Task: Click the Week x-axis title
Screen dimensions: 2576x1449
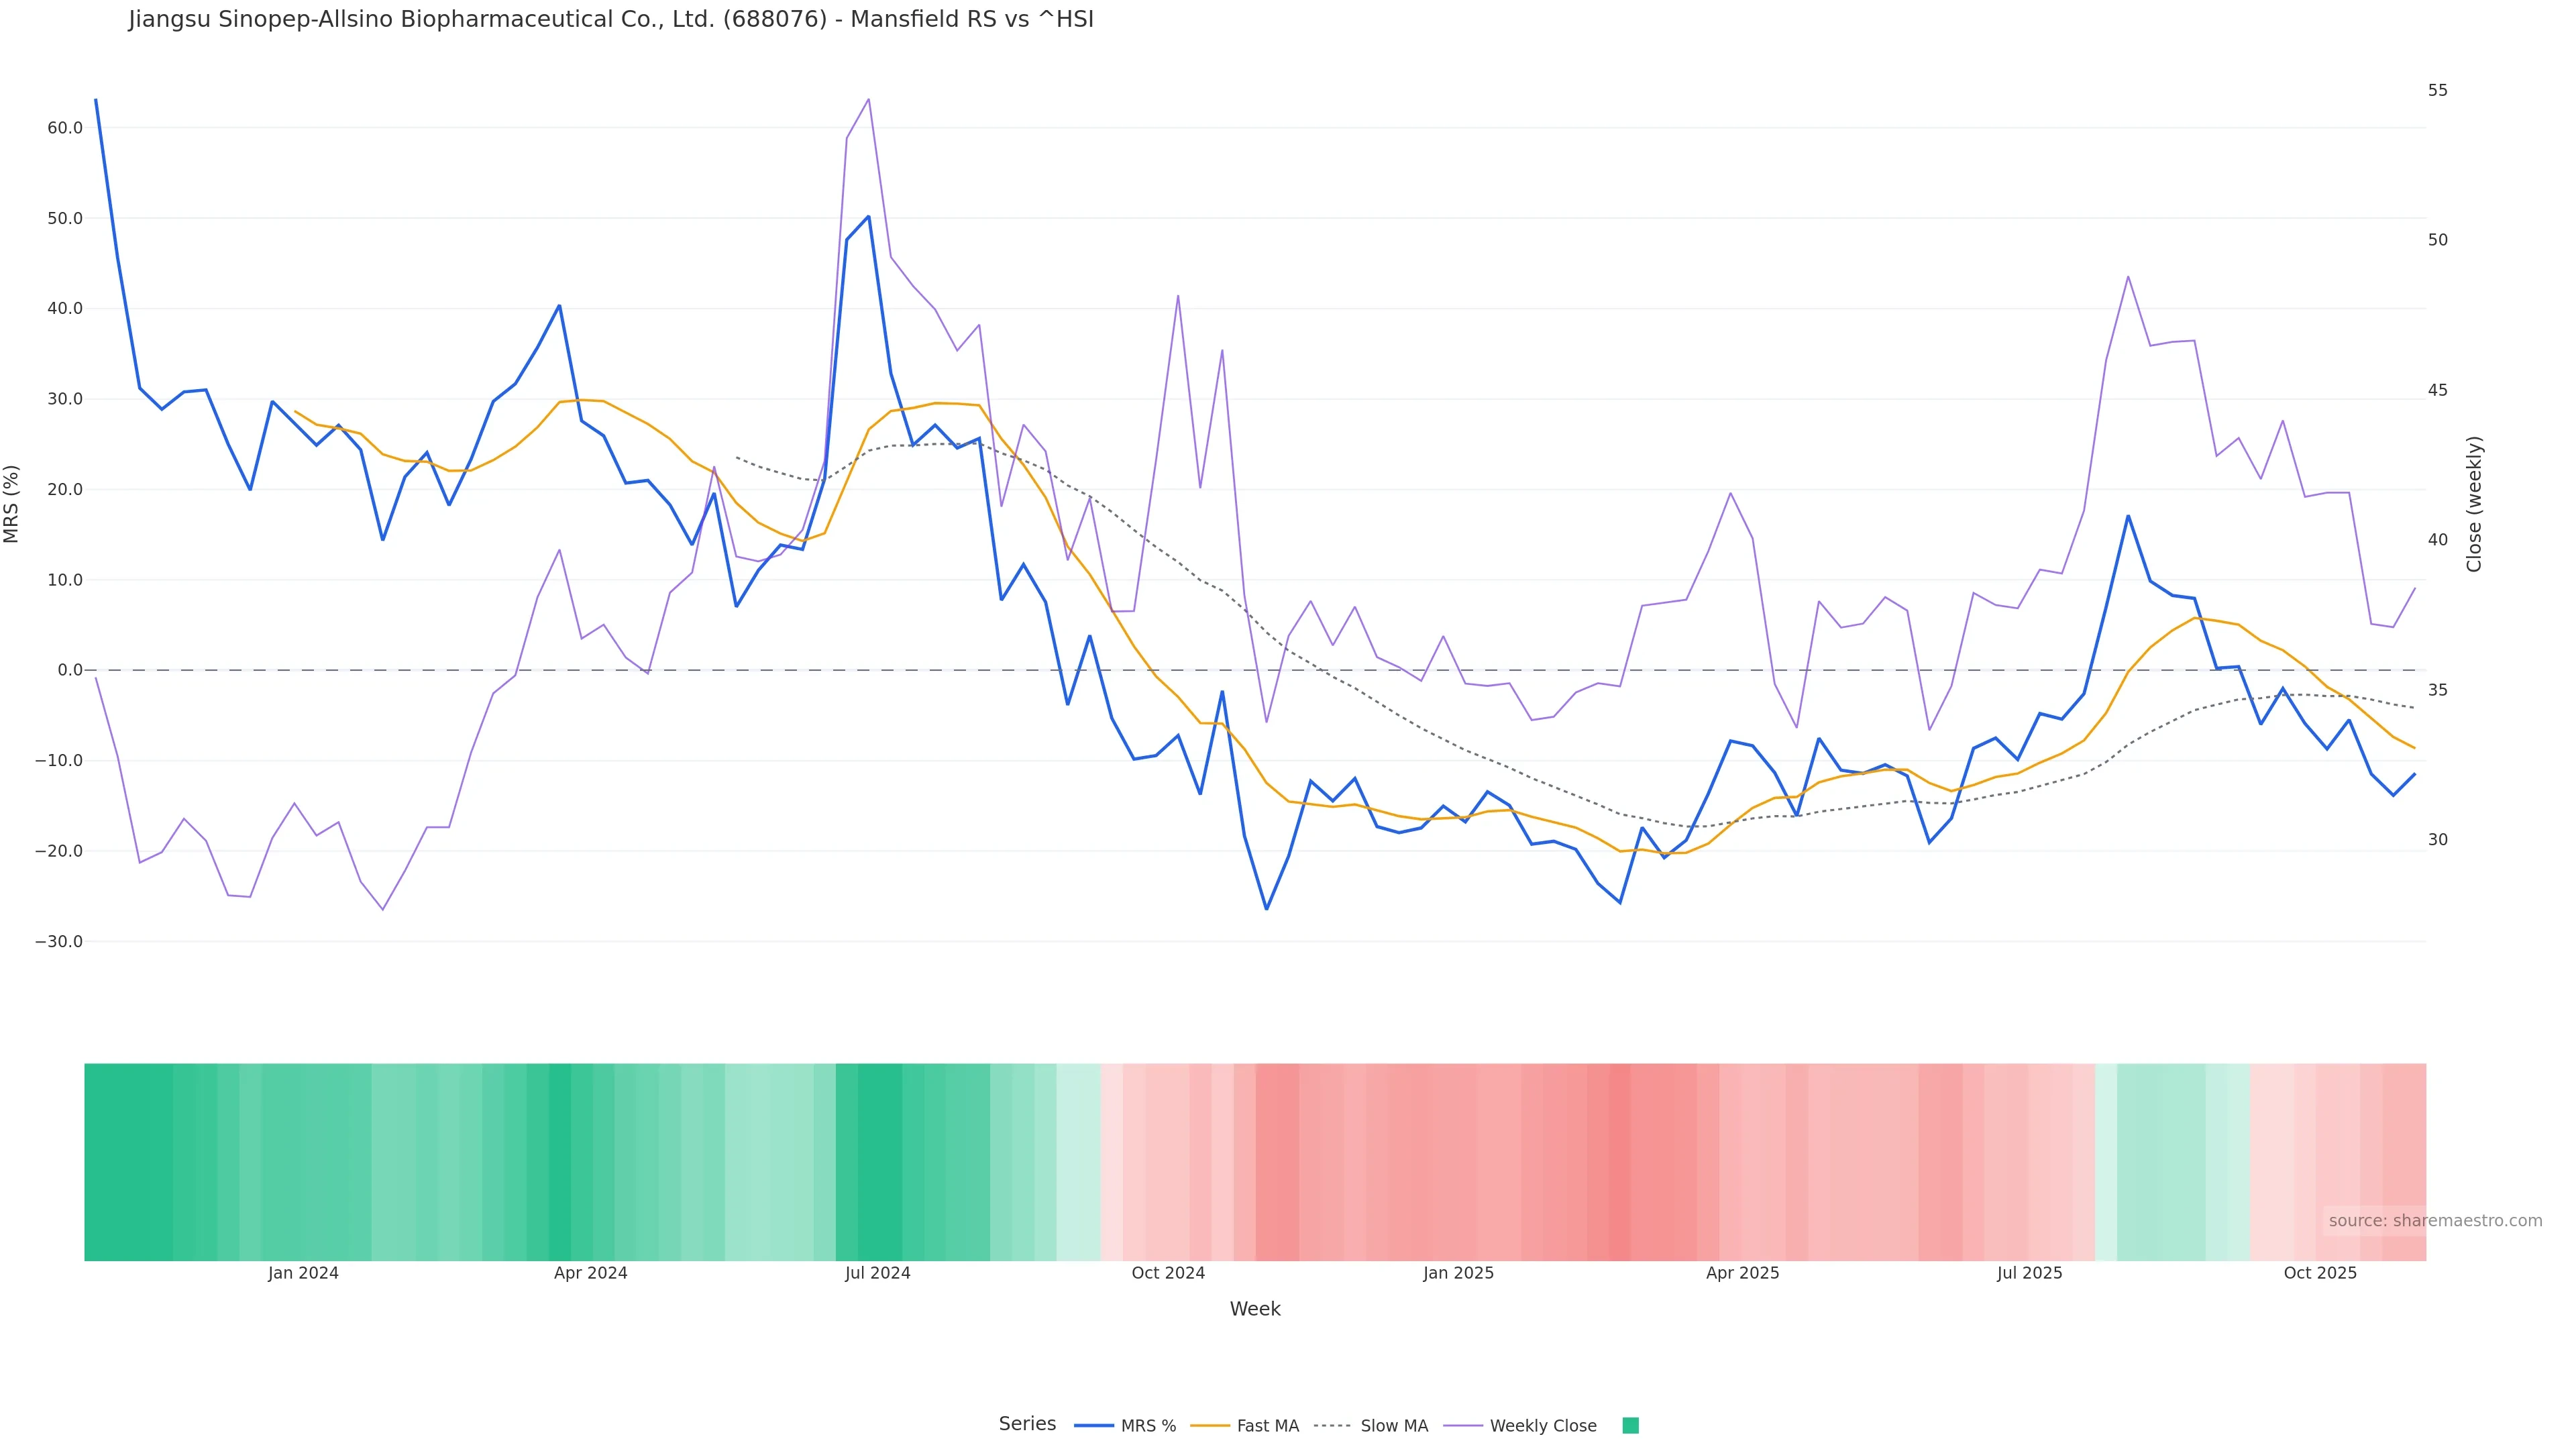Action: tap(1254, 1309)
